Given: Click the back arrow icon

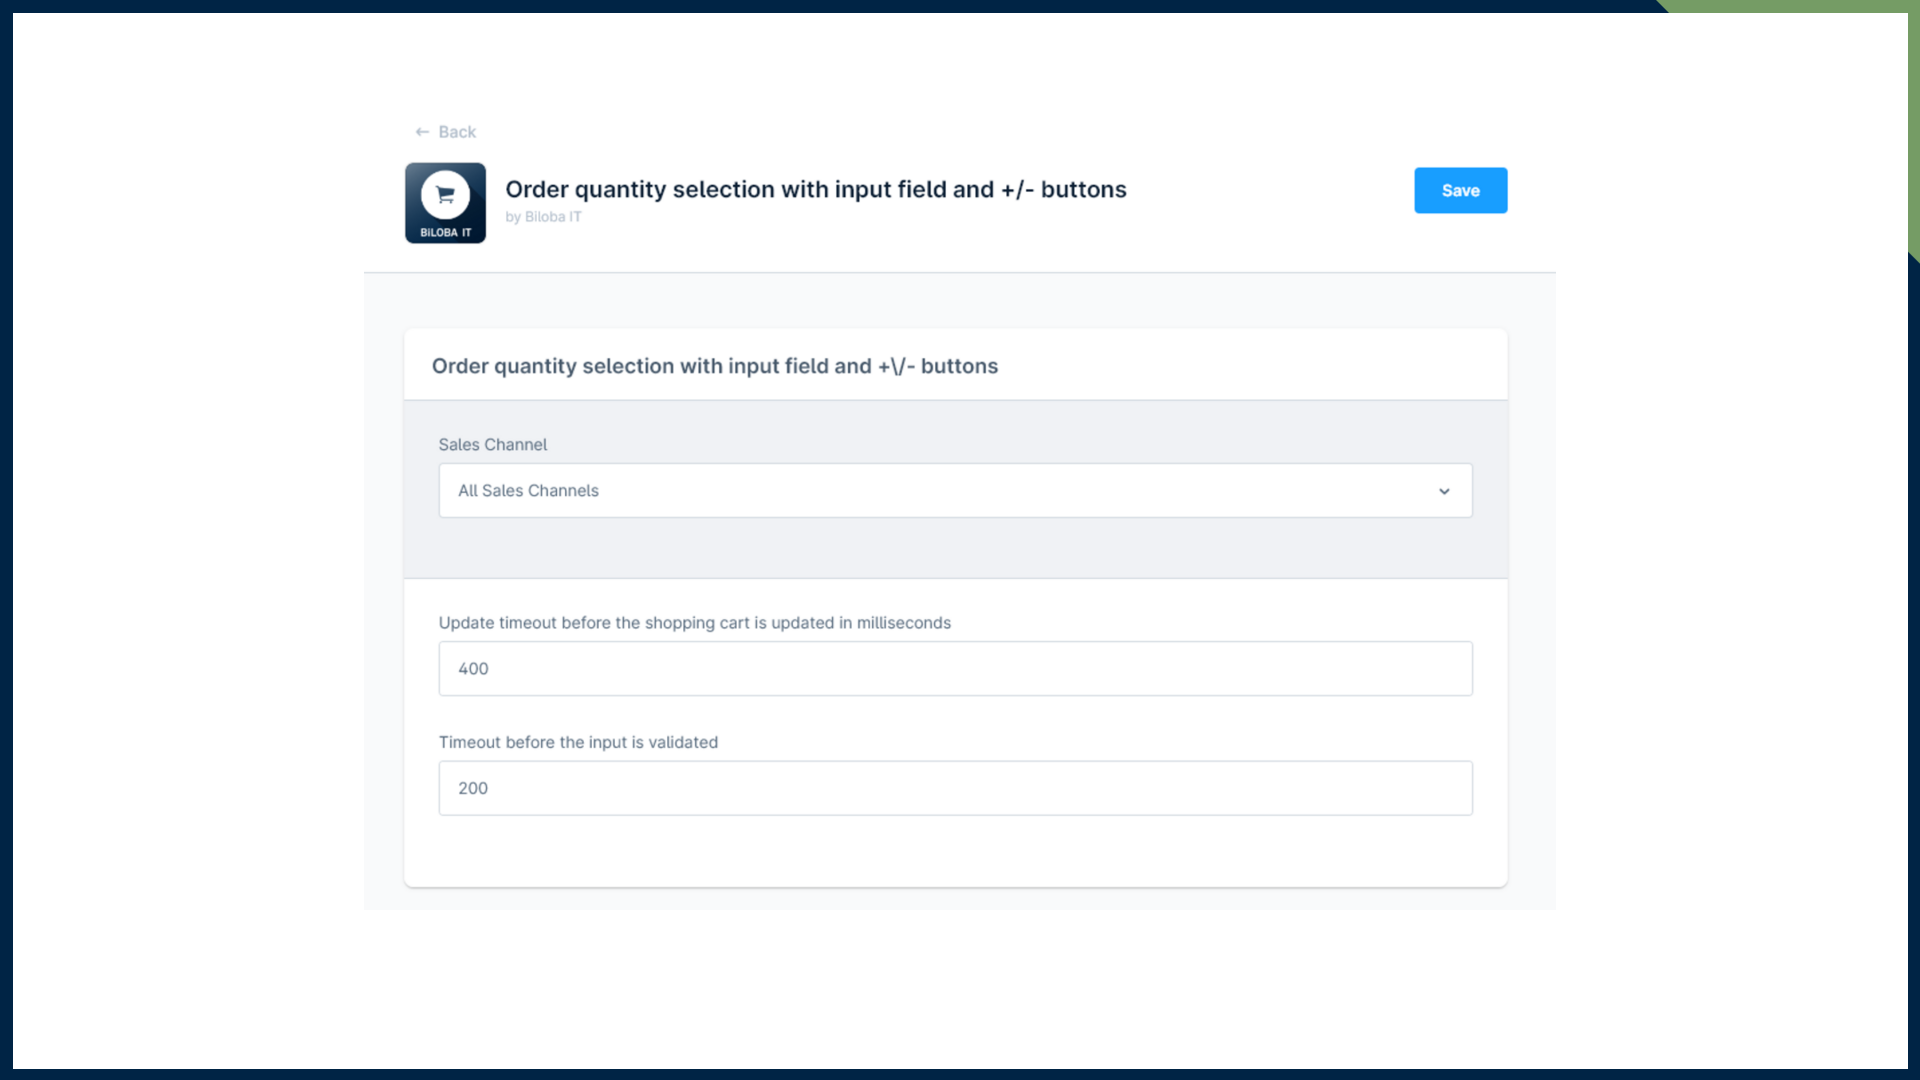Looking at the screenshot, I should 422,131.
